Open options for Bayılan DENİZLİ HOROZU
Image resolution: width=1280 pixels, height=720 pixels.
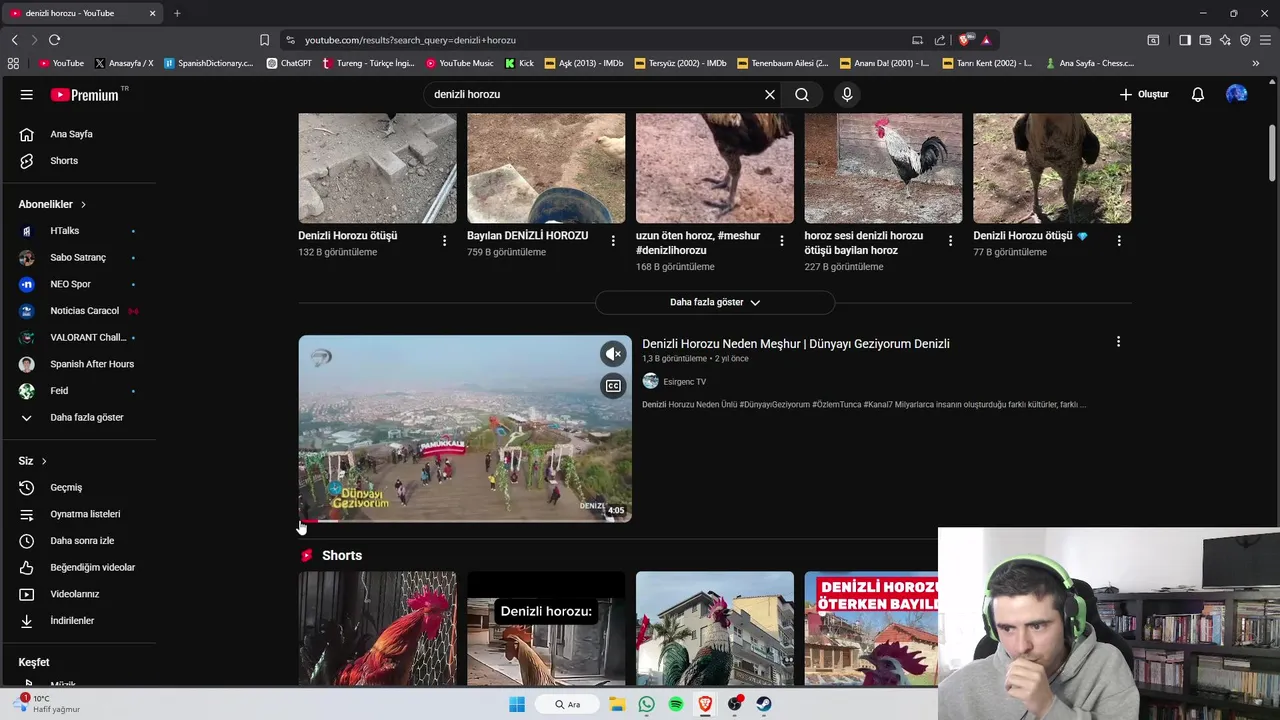tap(613, 241)
